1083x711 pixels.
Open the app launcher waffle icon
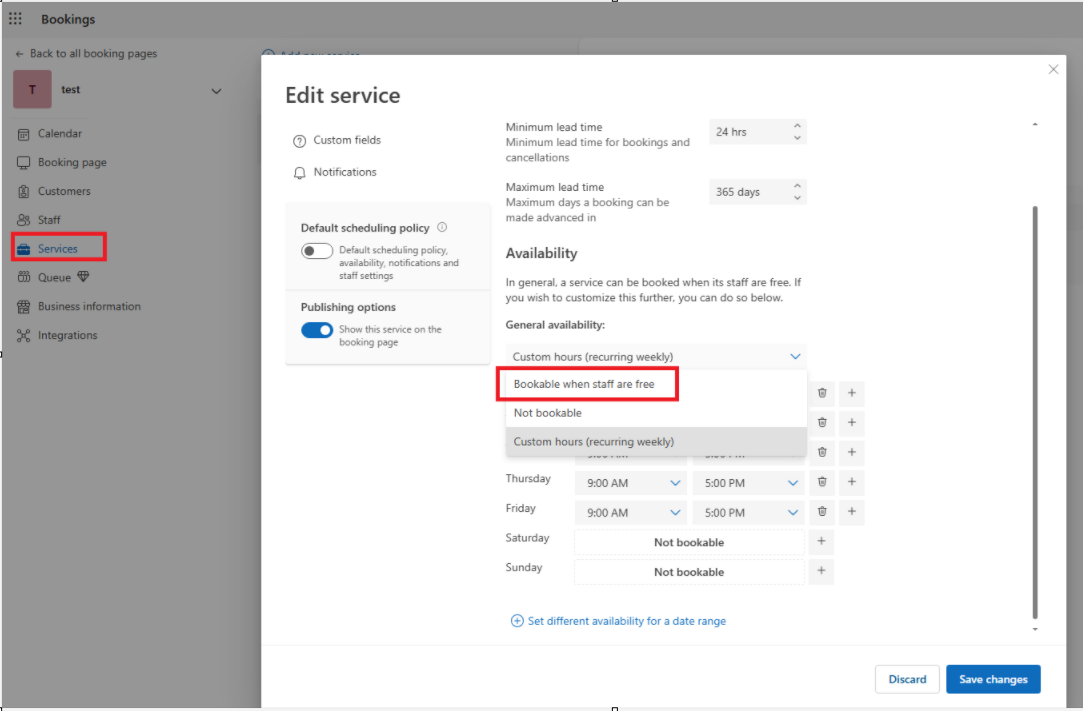coord(15,19)
